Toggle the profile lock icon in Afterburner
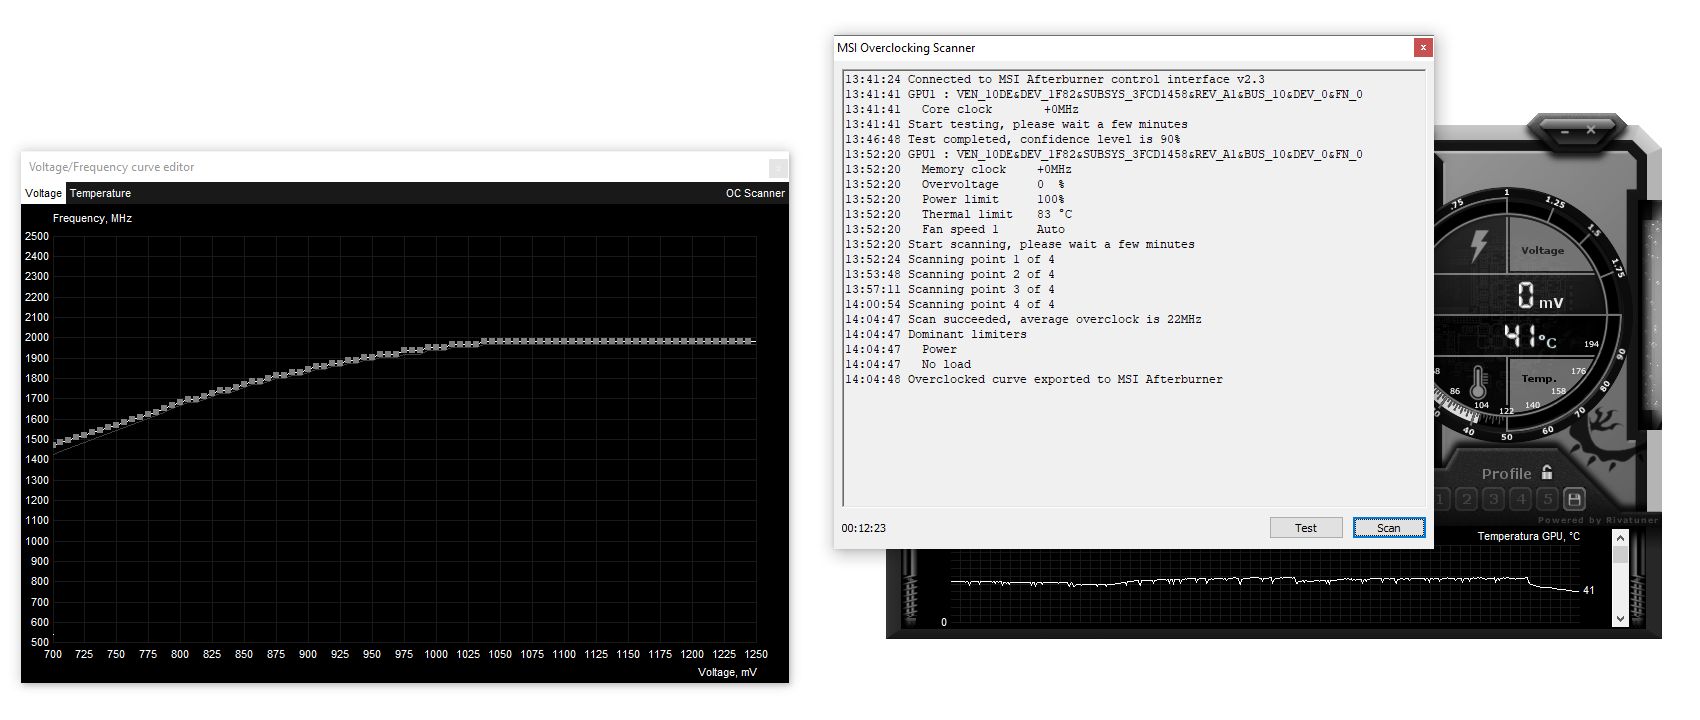The image size is (1700, 720). [1547, 472]
